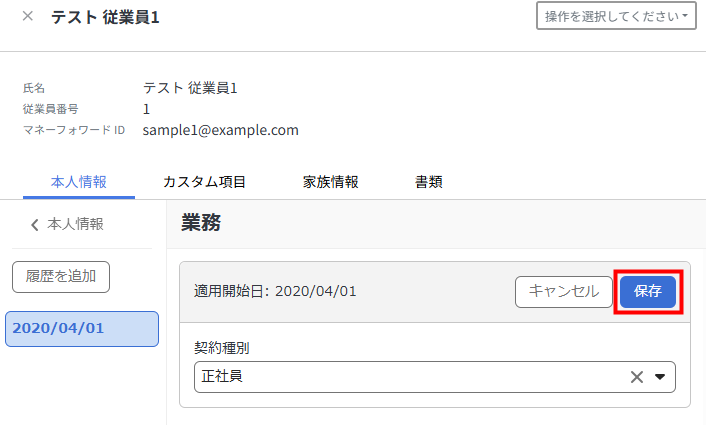The width and height of the screenshot is (706, 425).
Task: Click the 契約種別 field label
Action: point(222,348)
